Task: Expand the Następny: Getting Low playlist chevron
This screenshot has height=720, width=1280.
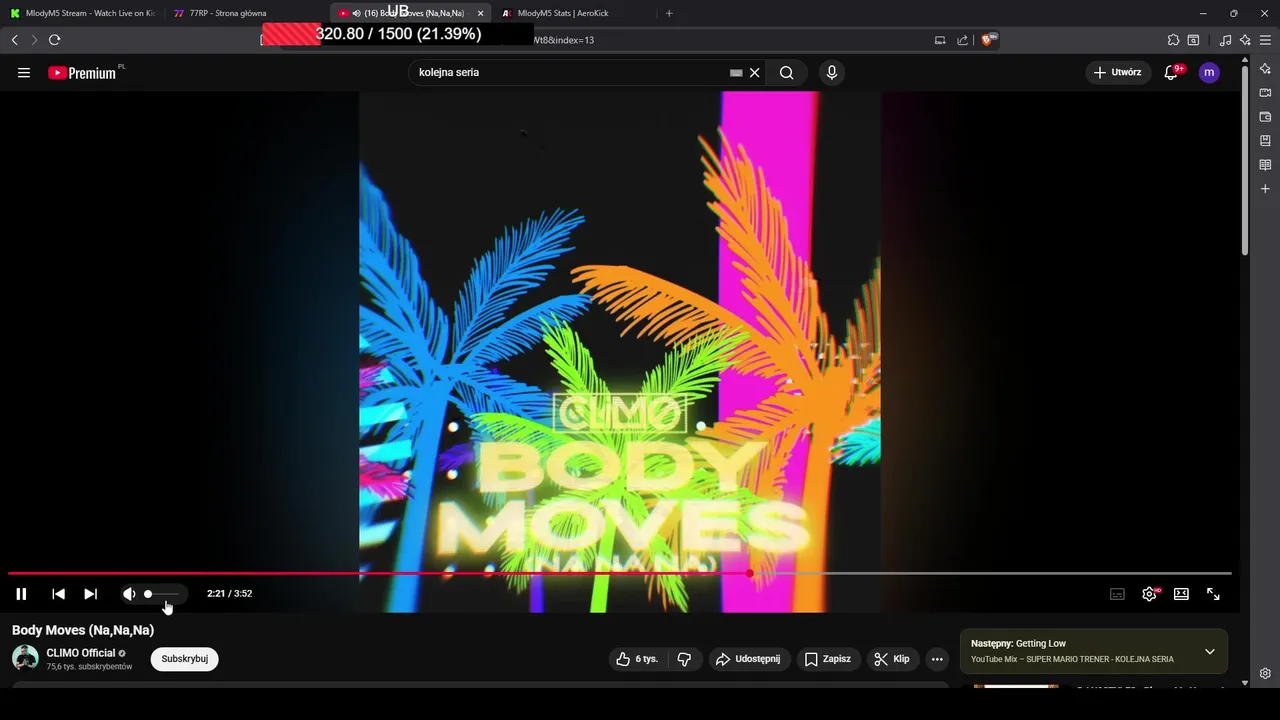Action: pos(1210,652)
